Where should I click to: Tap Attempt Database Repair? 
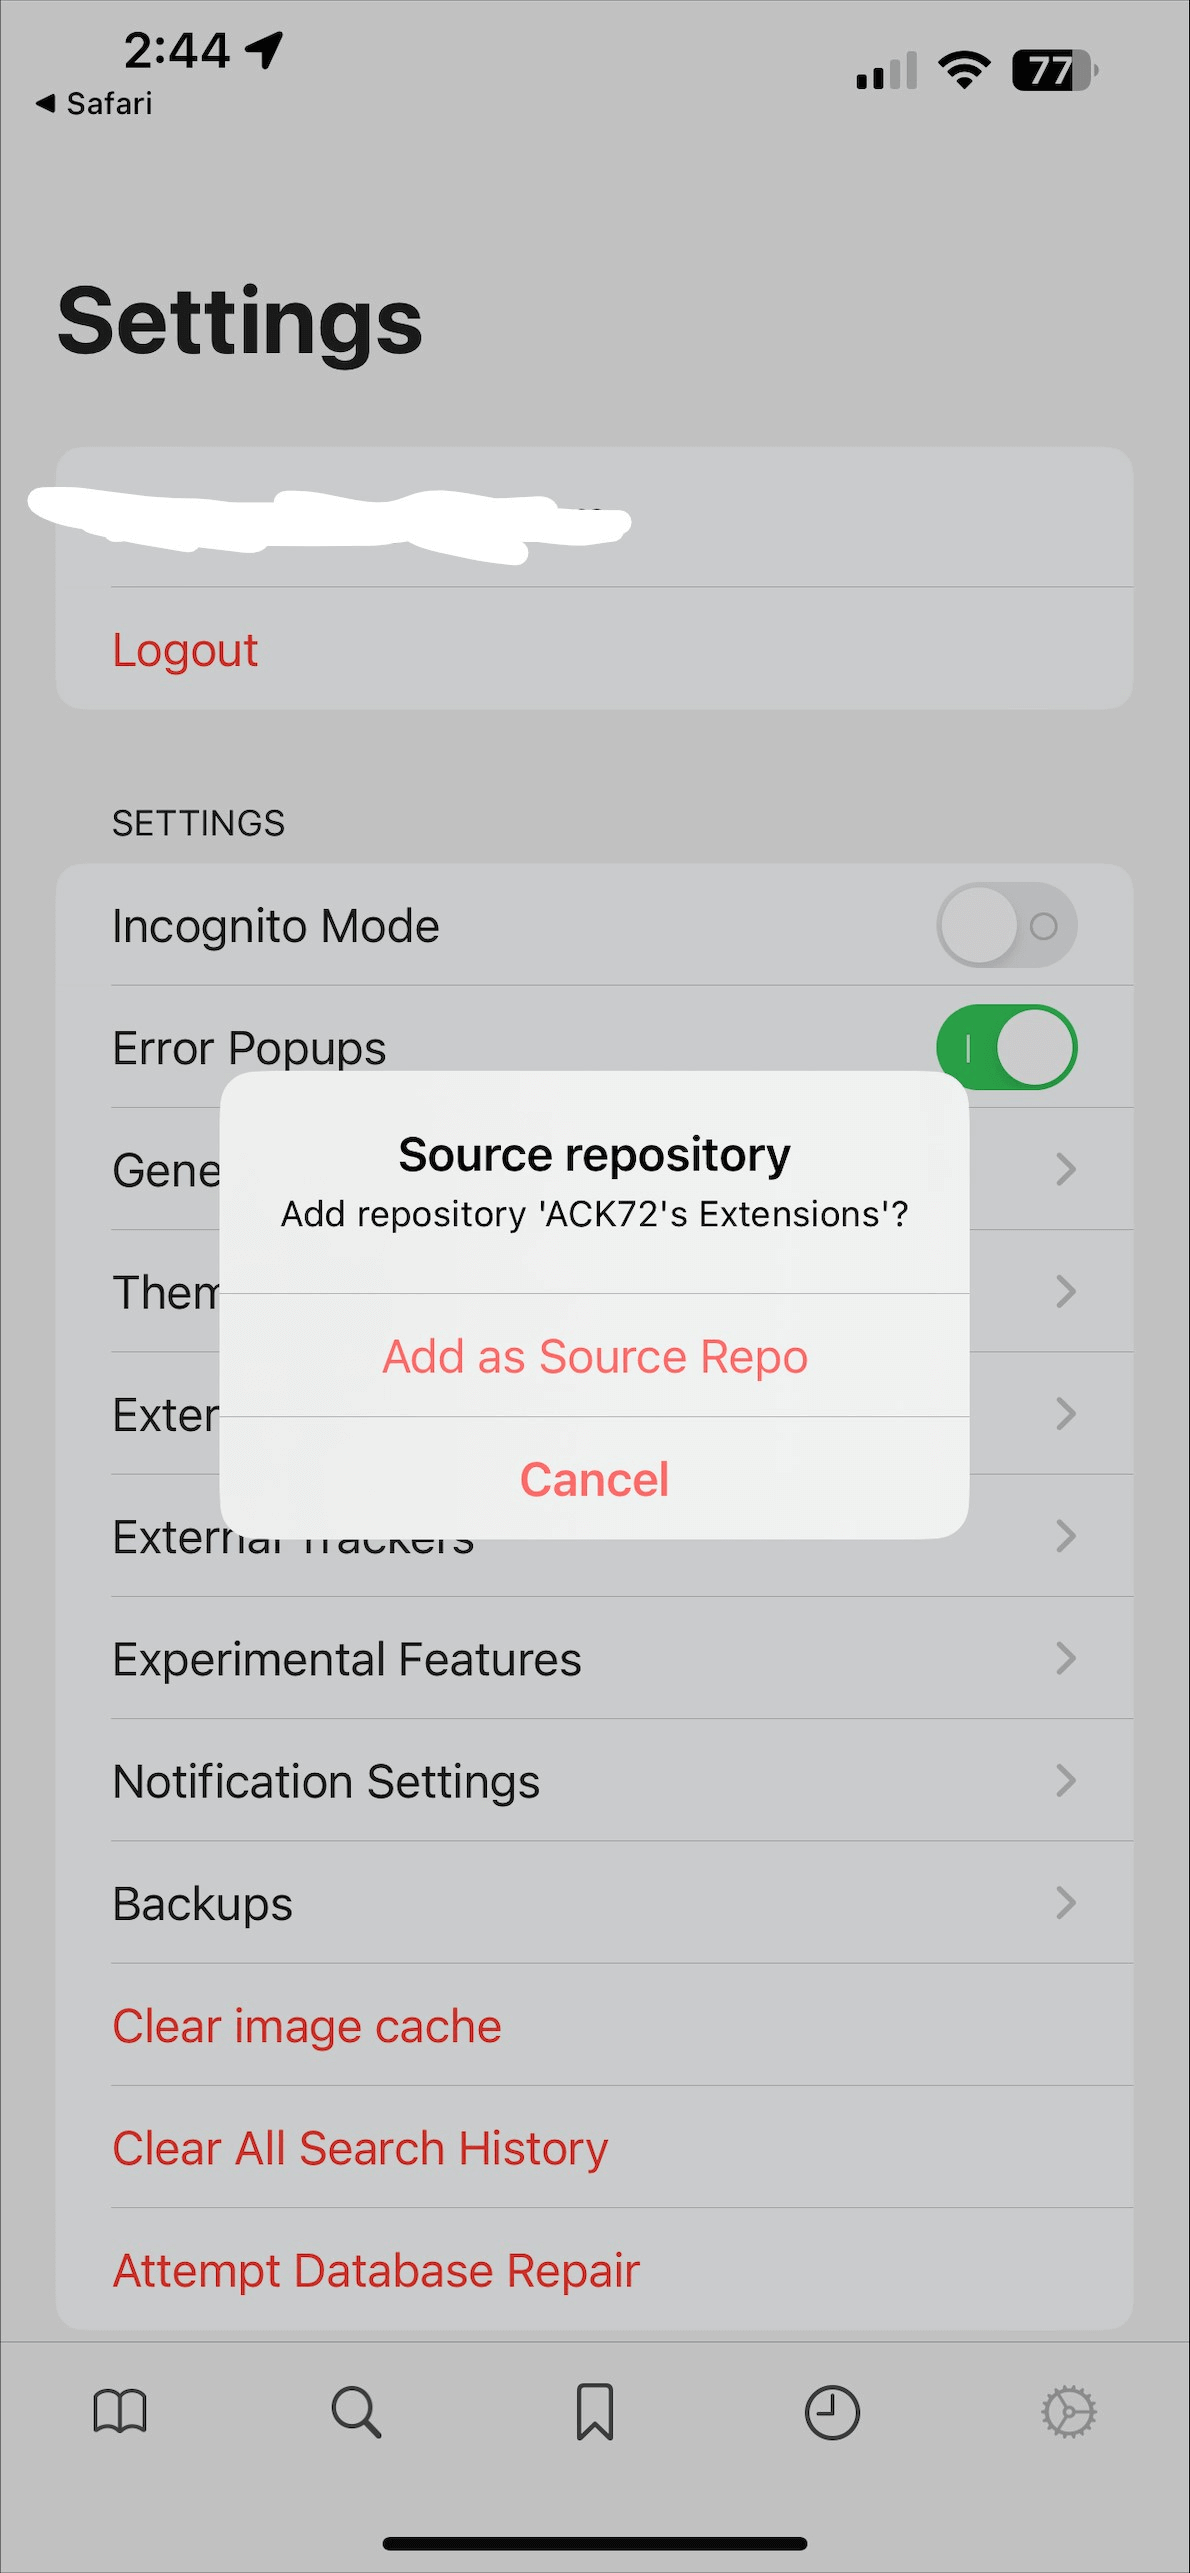(x=376, y=2269)
